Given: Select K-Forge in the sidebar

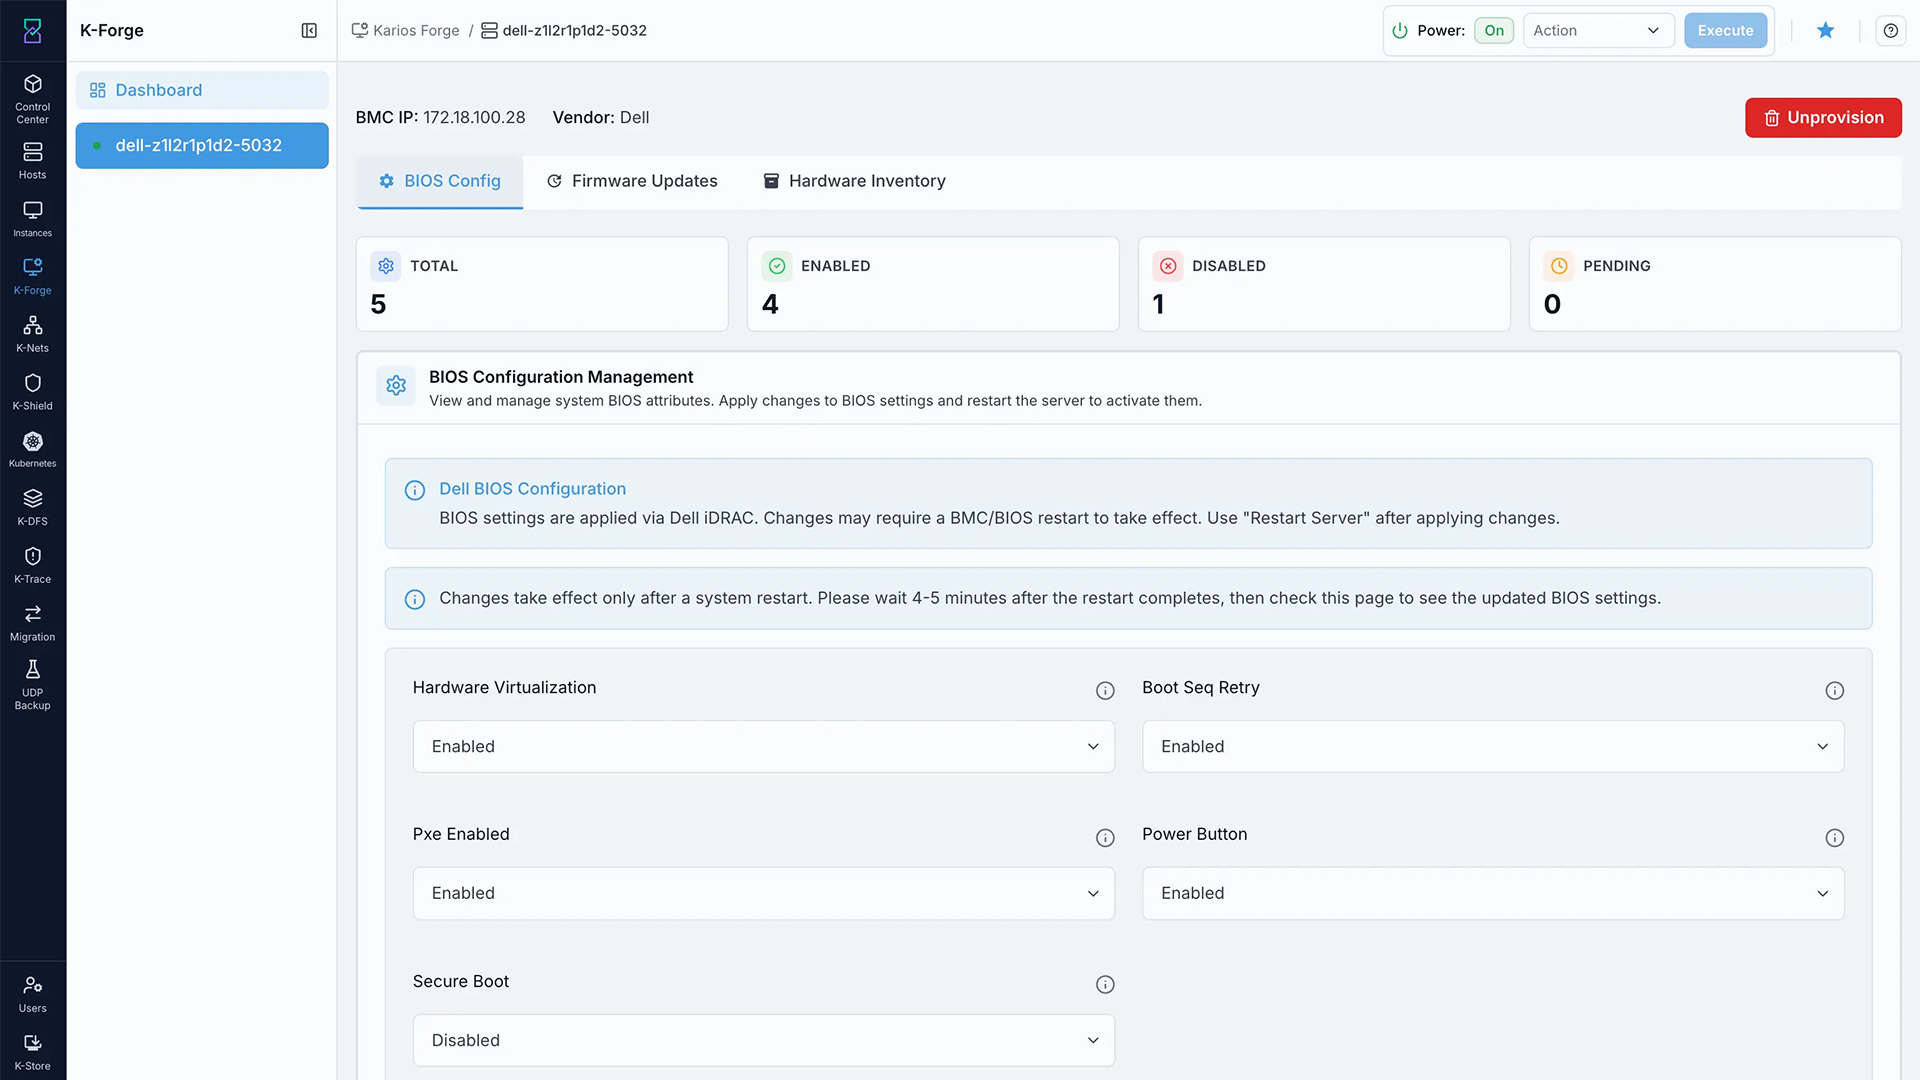Looking at the screenshot, I should coord(33,277).
